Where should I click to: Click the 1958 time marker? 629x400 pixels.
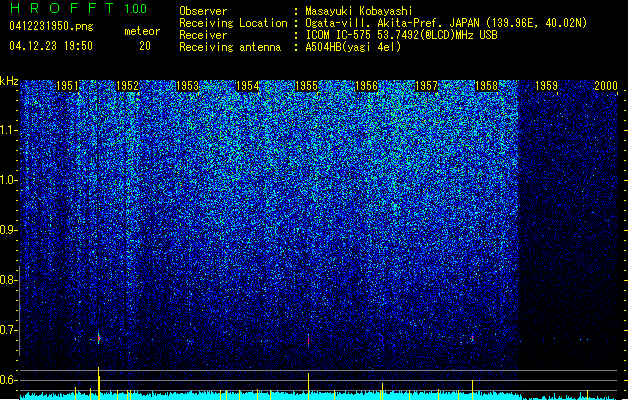487,86
